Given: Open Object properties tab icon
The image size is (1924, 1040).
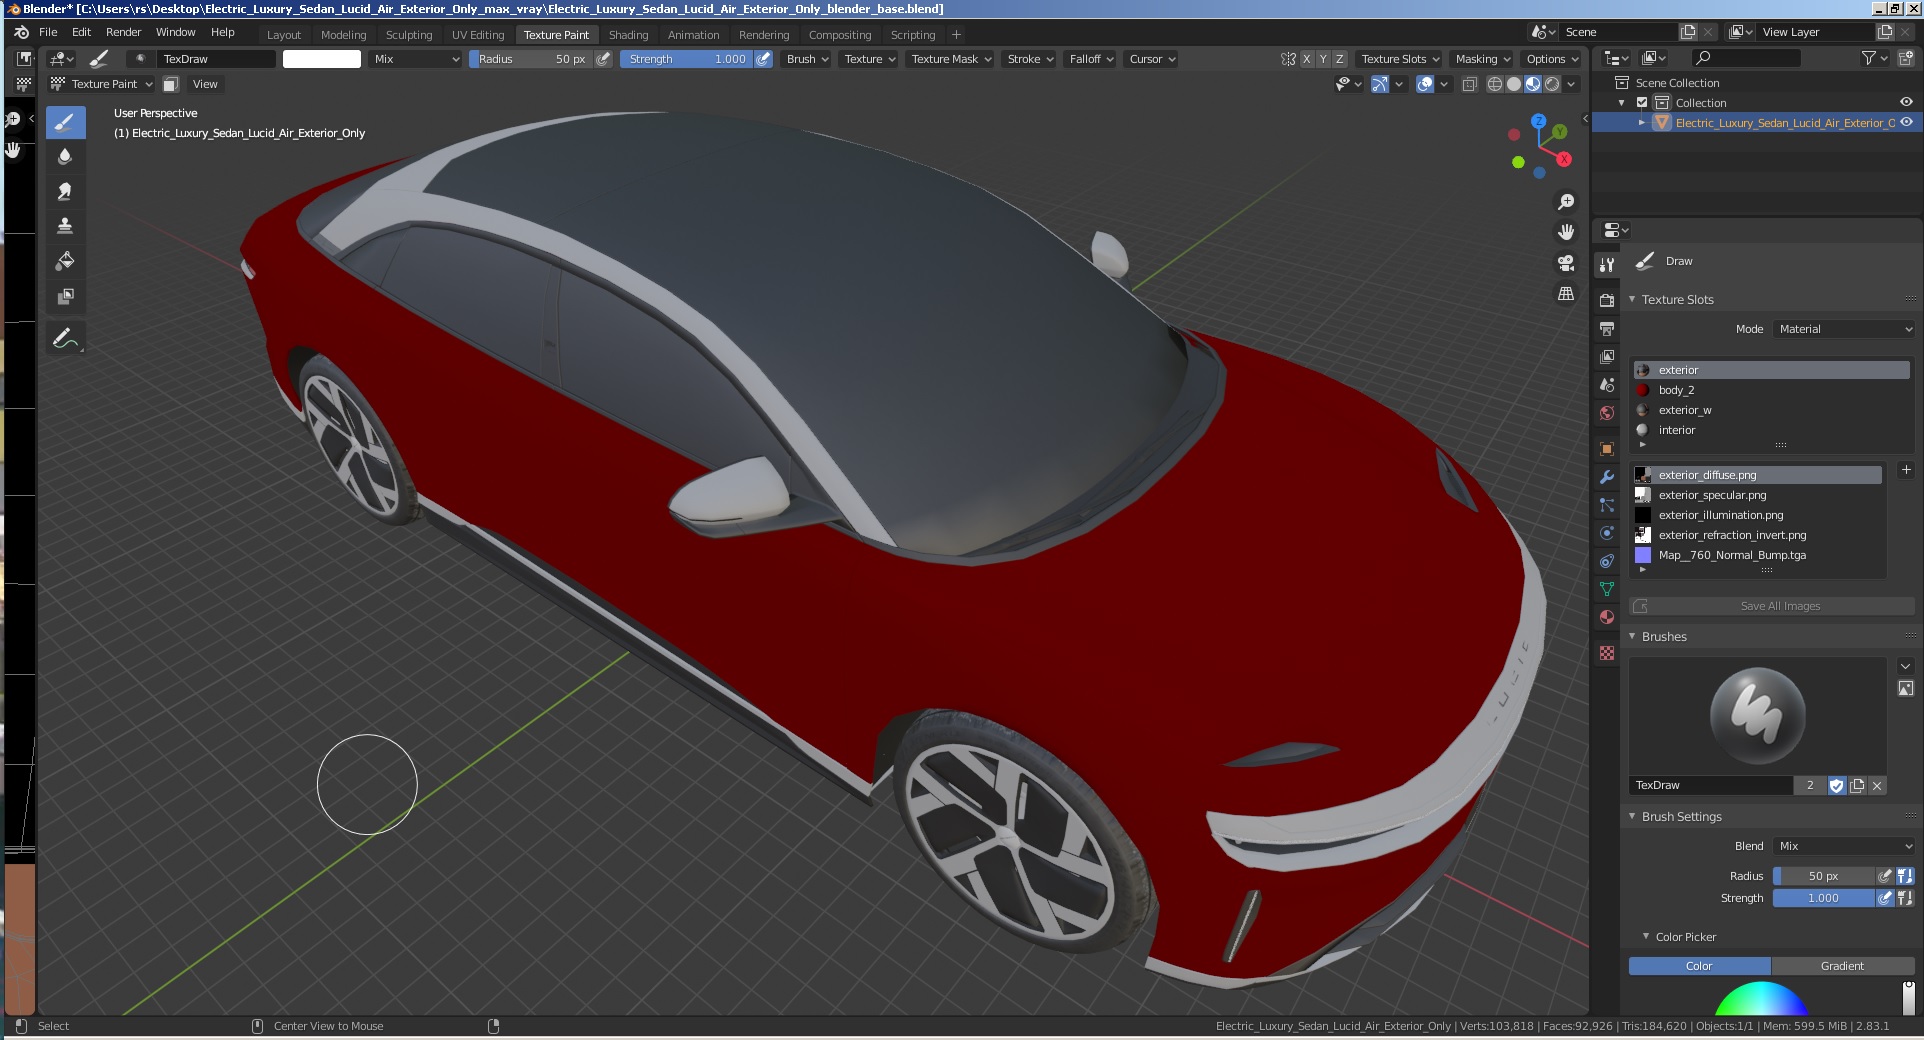Looking at the screenshot, I should tap(1607, 449).
